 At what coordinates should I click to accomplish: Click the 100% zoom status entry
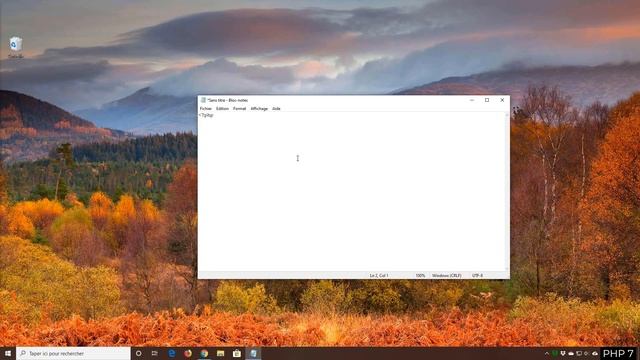coord(420,276)
